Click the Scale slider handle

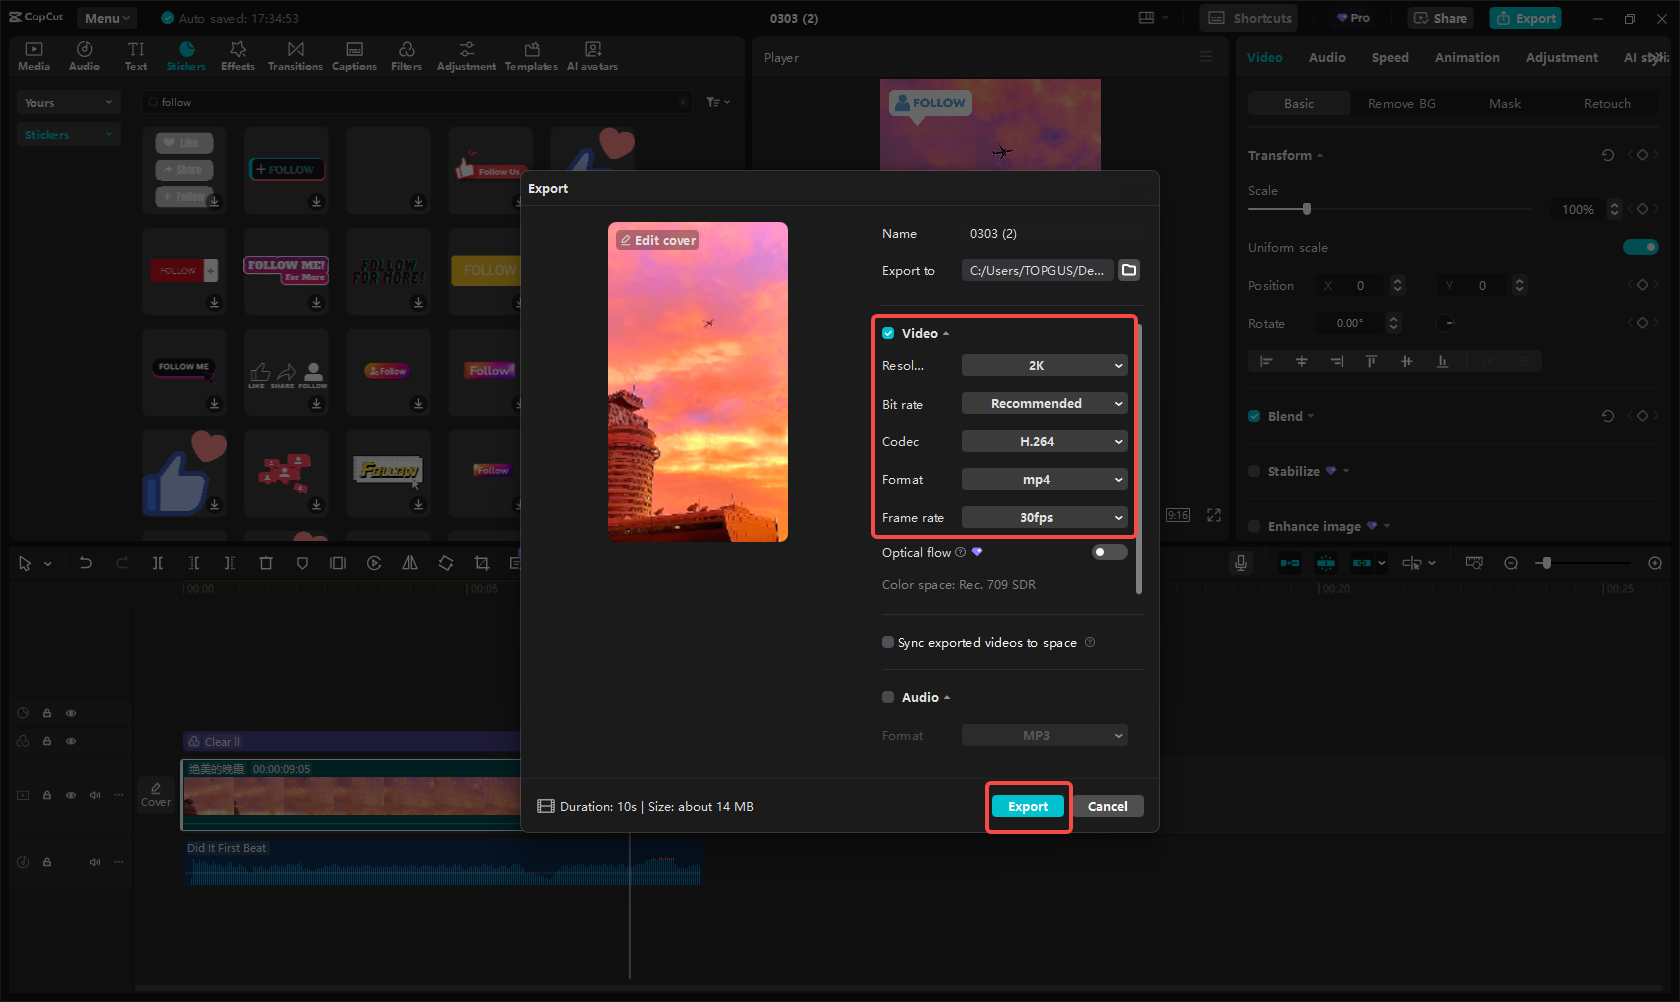[1307, 209]
